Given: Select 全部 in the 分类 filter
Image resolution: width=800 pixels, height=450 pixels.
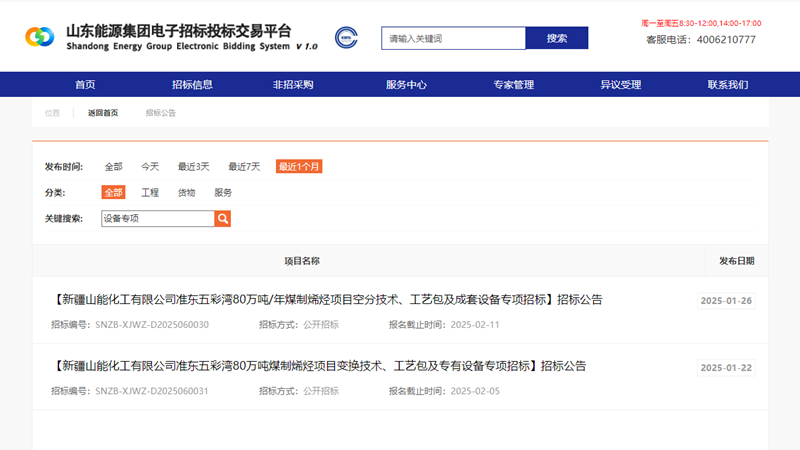Looking at the screenshot, I should click(x=113, y=192).
